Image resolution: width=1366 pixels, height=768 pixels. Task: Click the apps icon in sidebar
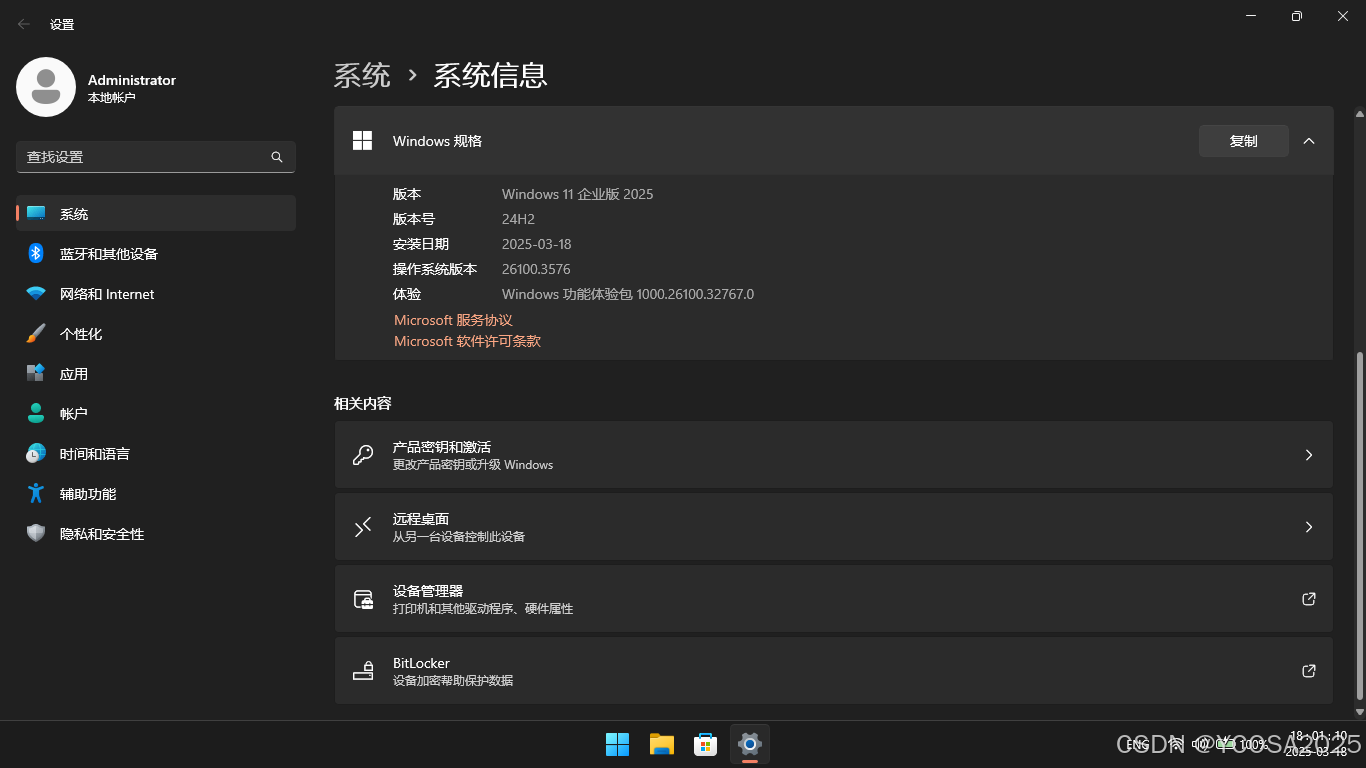click(36, 374)
